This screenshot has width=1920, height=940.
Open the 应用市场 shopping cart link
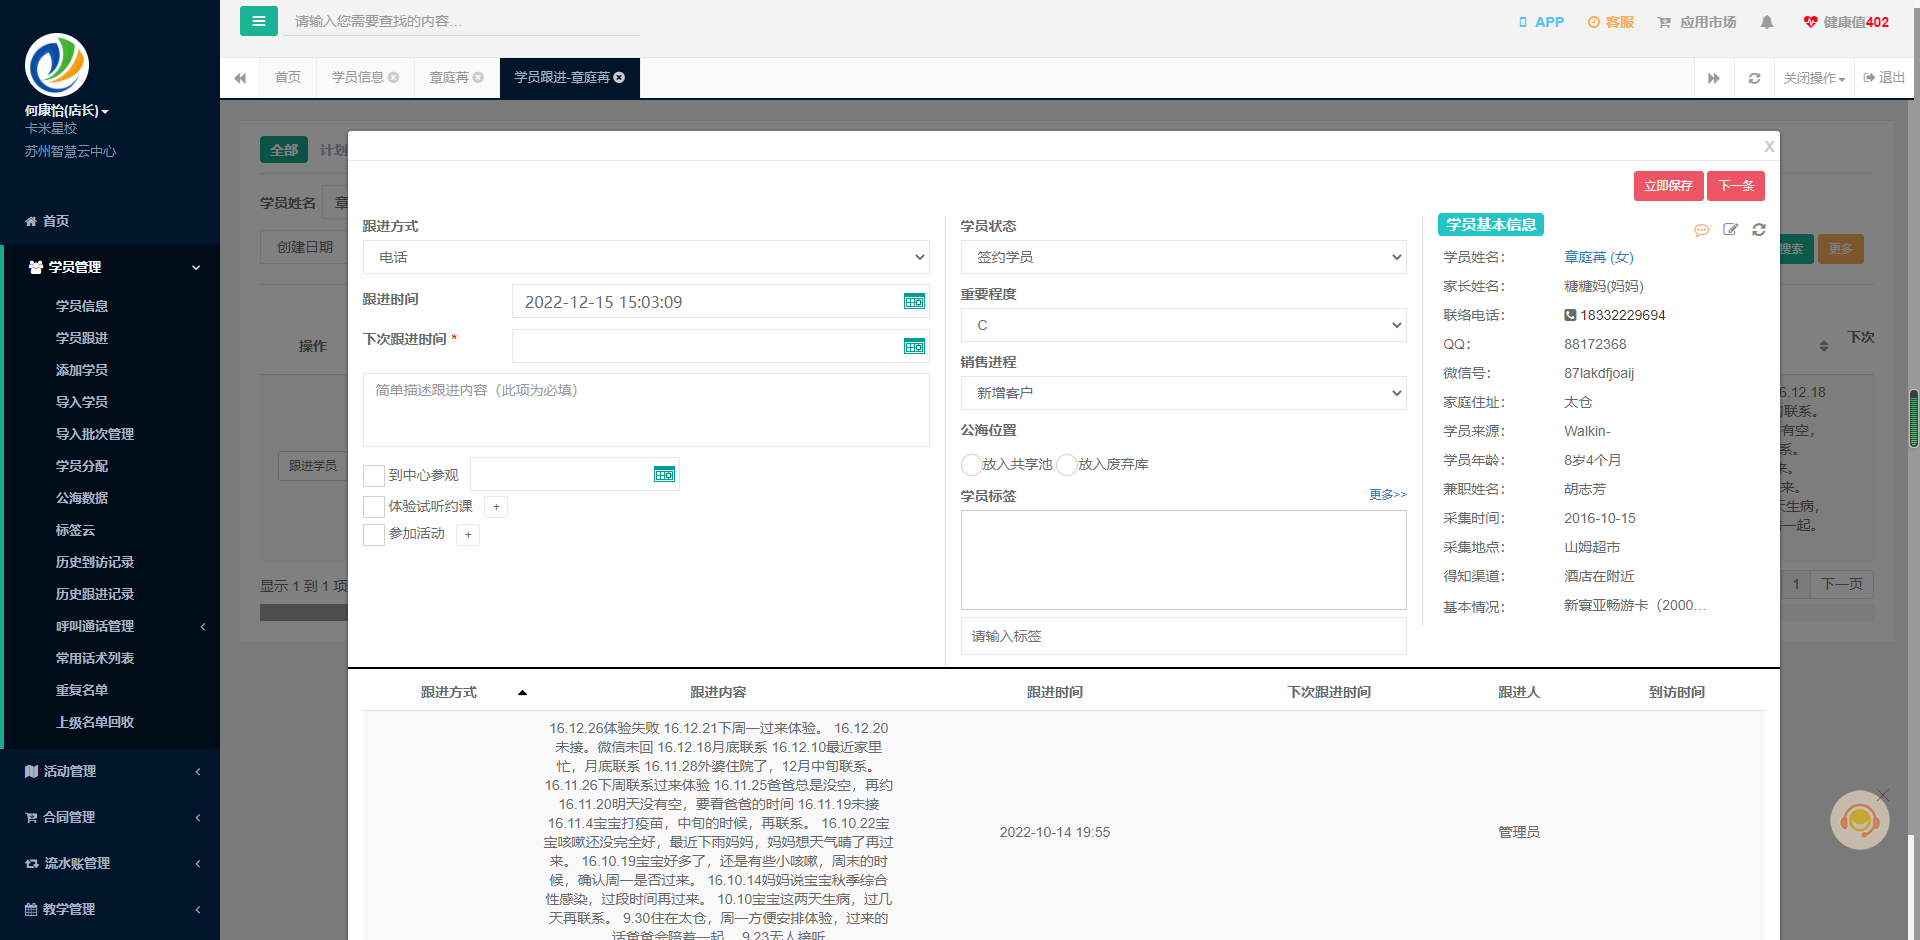(x=1697, y=22)
